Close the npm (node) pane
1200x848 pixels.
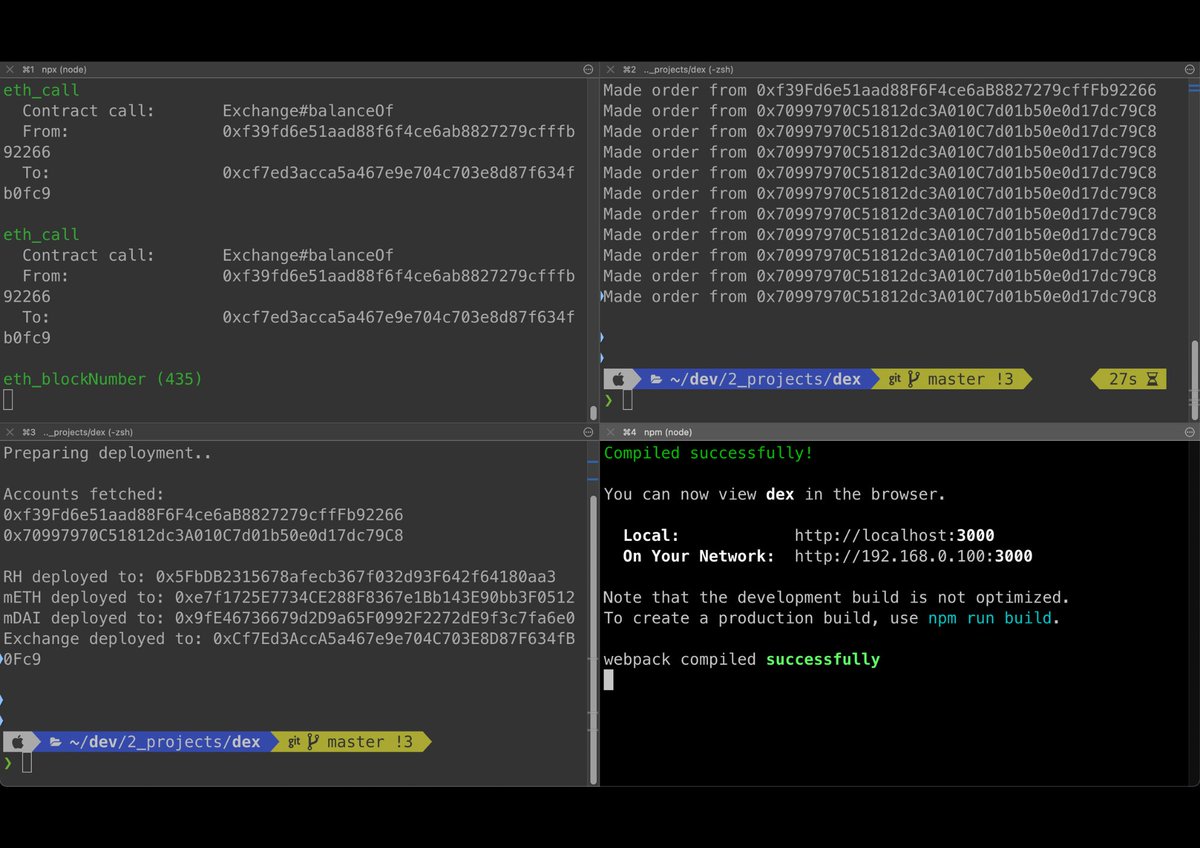(609, 432)
